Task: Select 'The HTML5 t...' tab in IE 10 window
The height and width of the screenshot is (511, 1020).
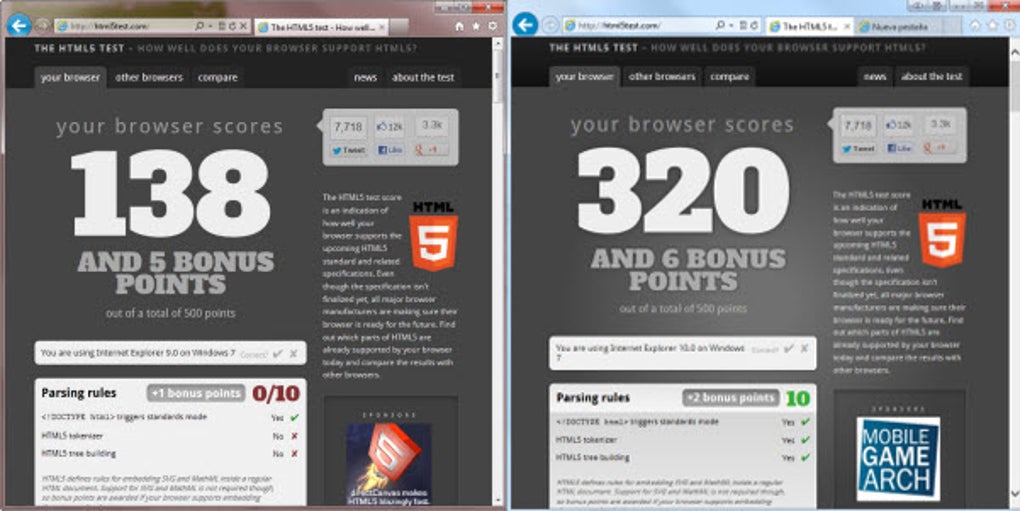Action: tap(810, 26)
